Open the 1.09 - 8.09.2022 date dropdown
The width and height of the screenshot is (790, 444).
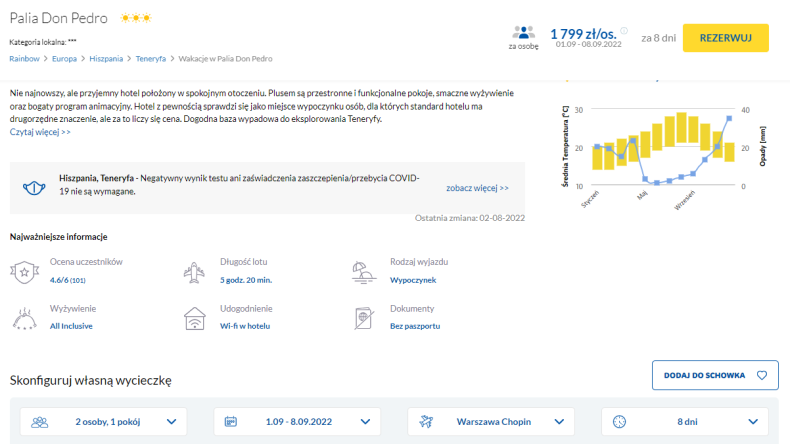tap(297, 421)
